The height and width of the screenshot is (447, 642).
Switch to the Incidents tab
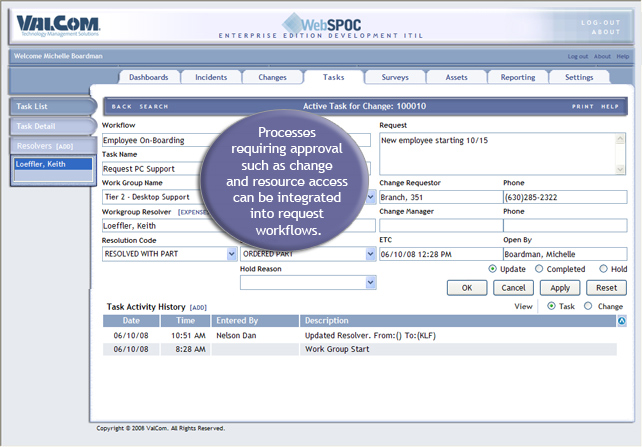pos(211,77)
